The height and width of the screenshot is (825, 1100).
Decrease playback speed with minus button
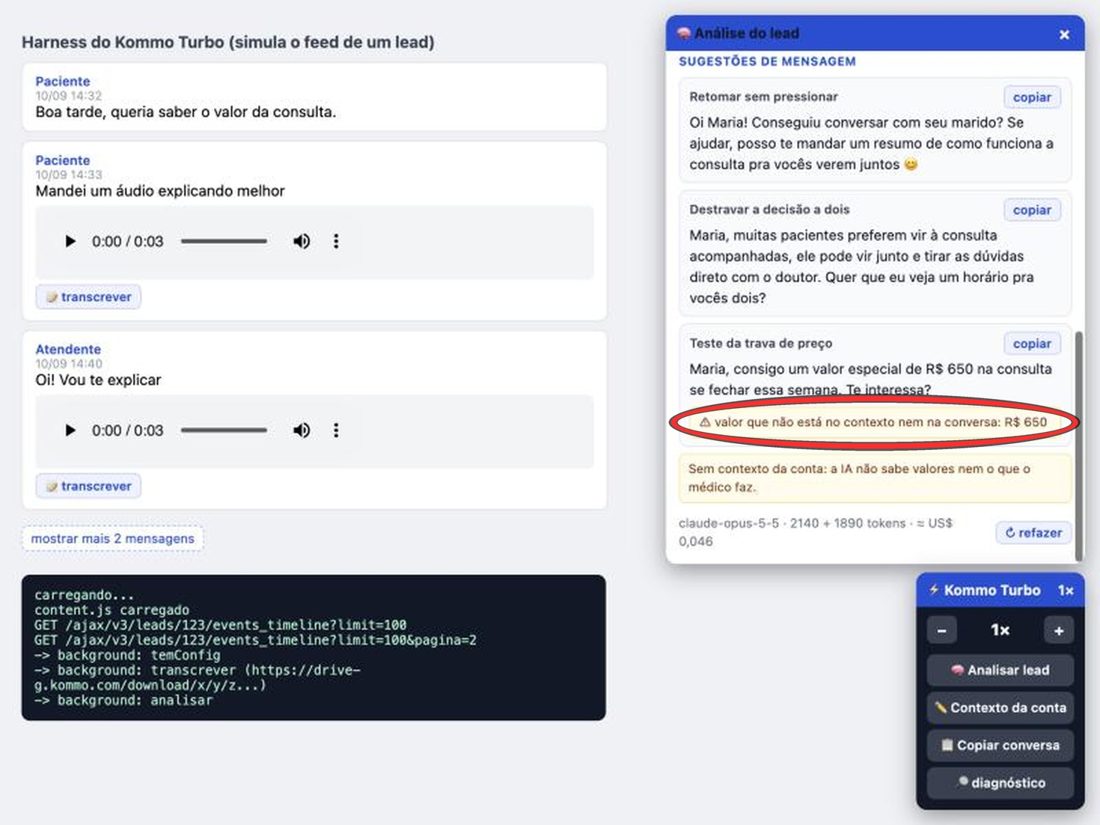tap(942, 631)
